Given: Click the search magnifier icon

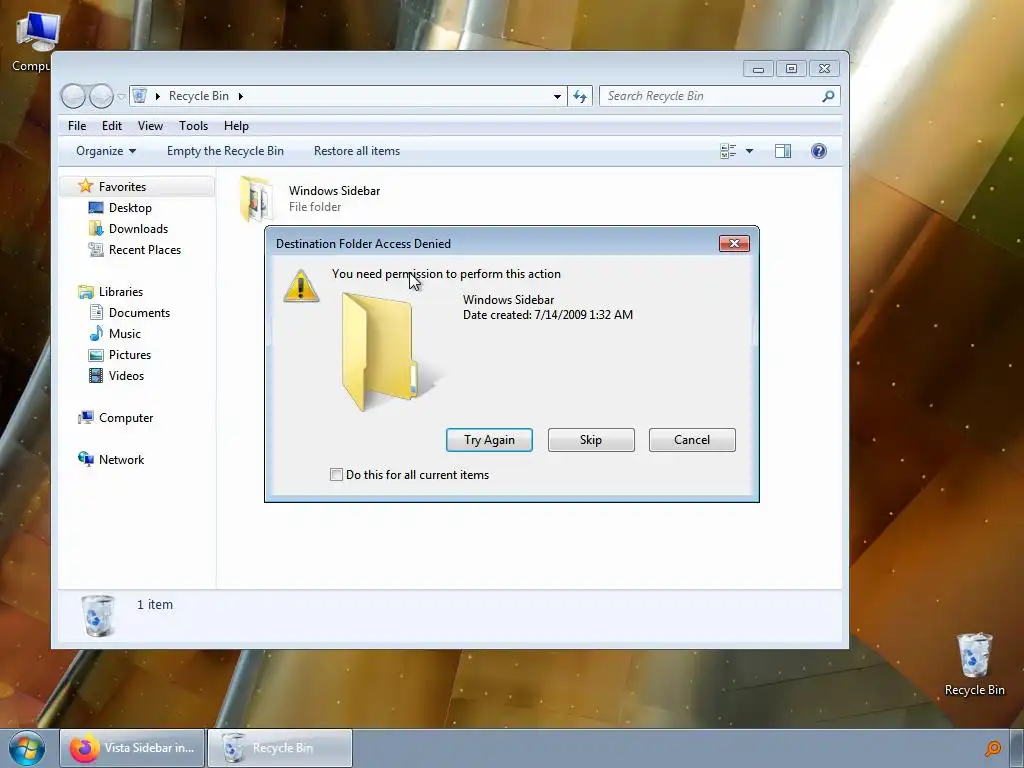Looking at the screenshot, I should [x=829, y=96].
